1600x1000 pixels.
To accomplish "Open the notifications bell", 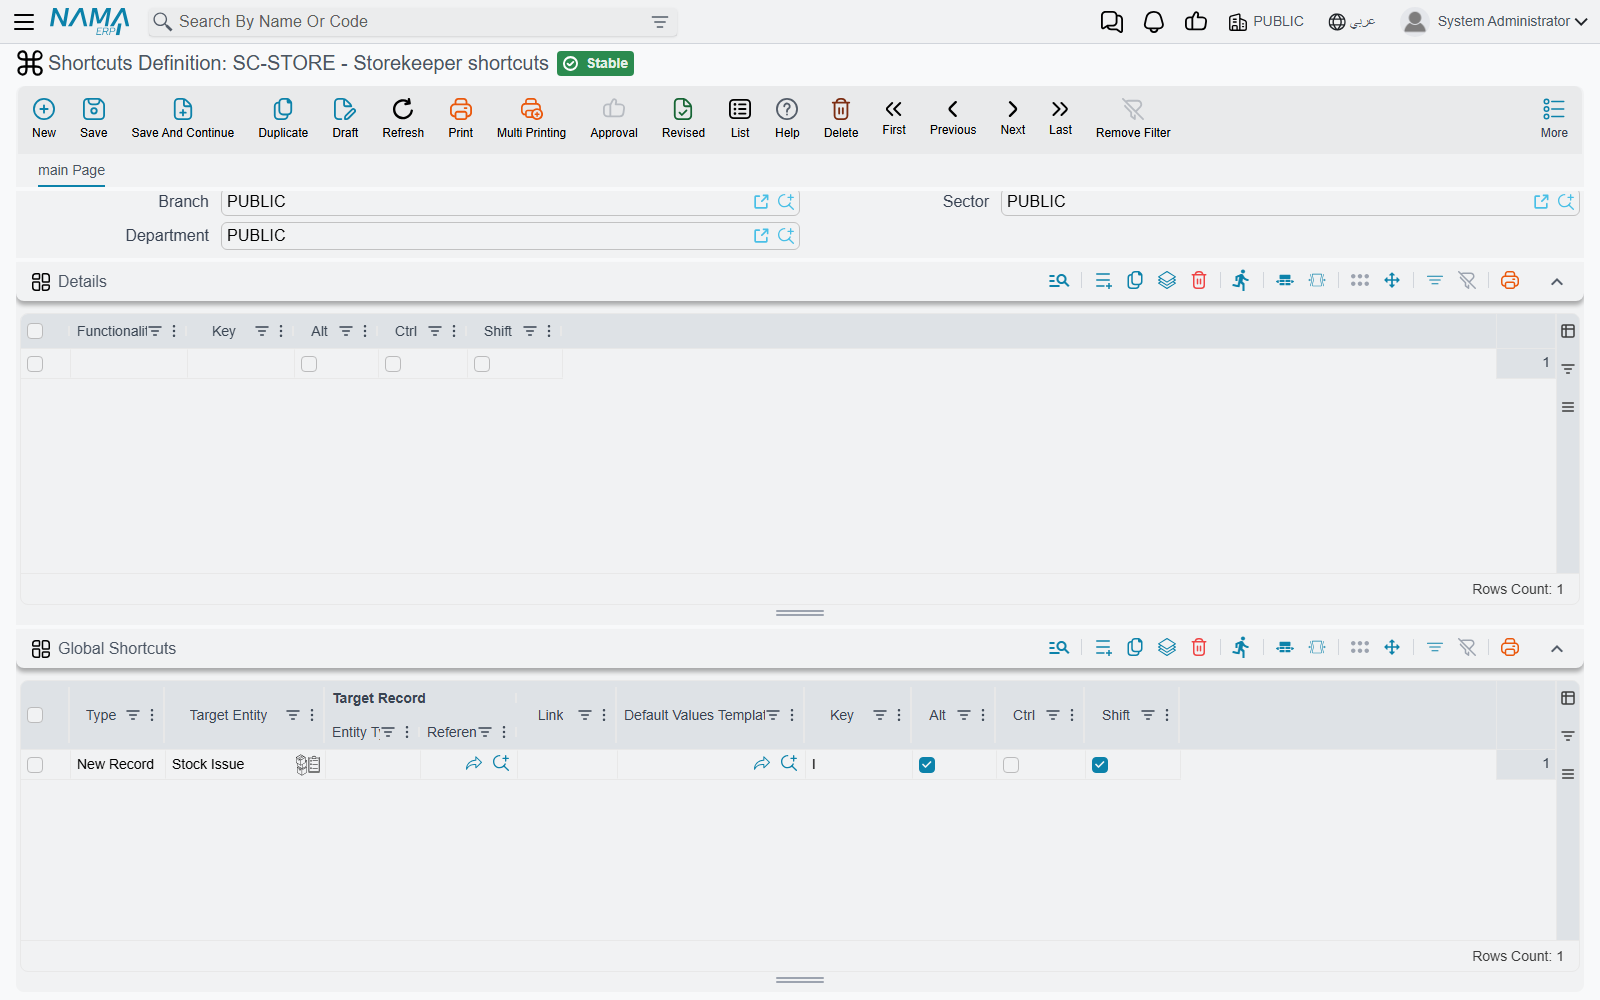I will click(1154, 22).
